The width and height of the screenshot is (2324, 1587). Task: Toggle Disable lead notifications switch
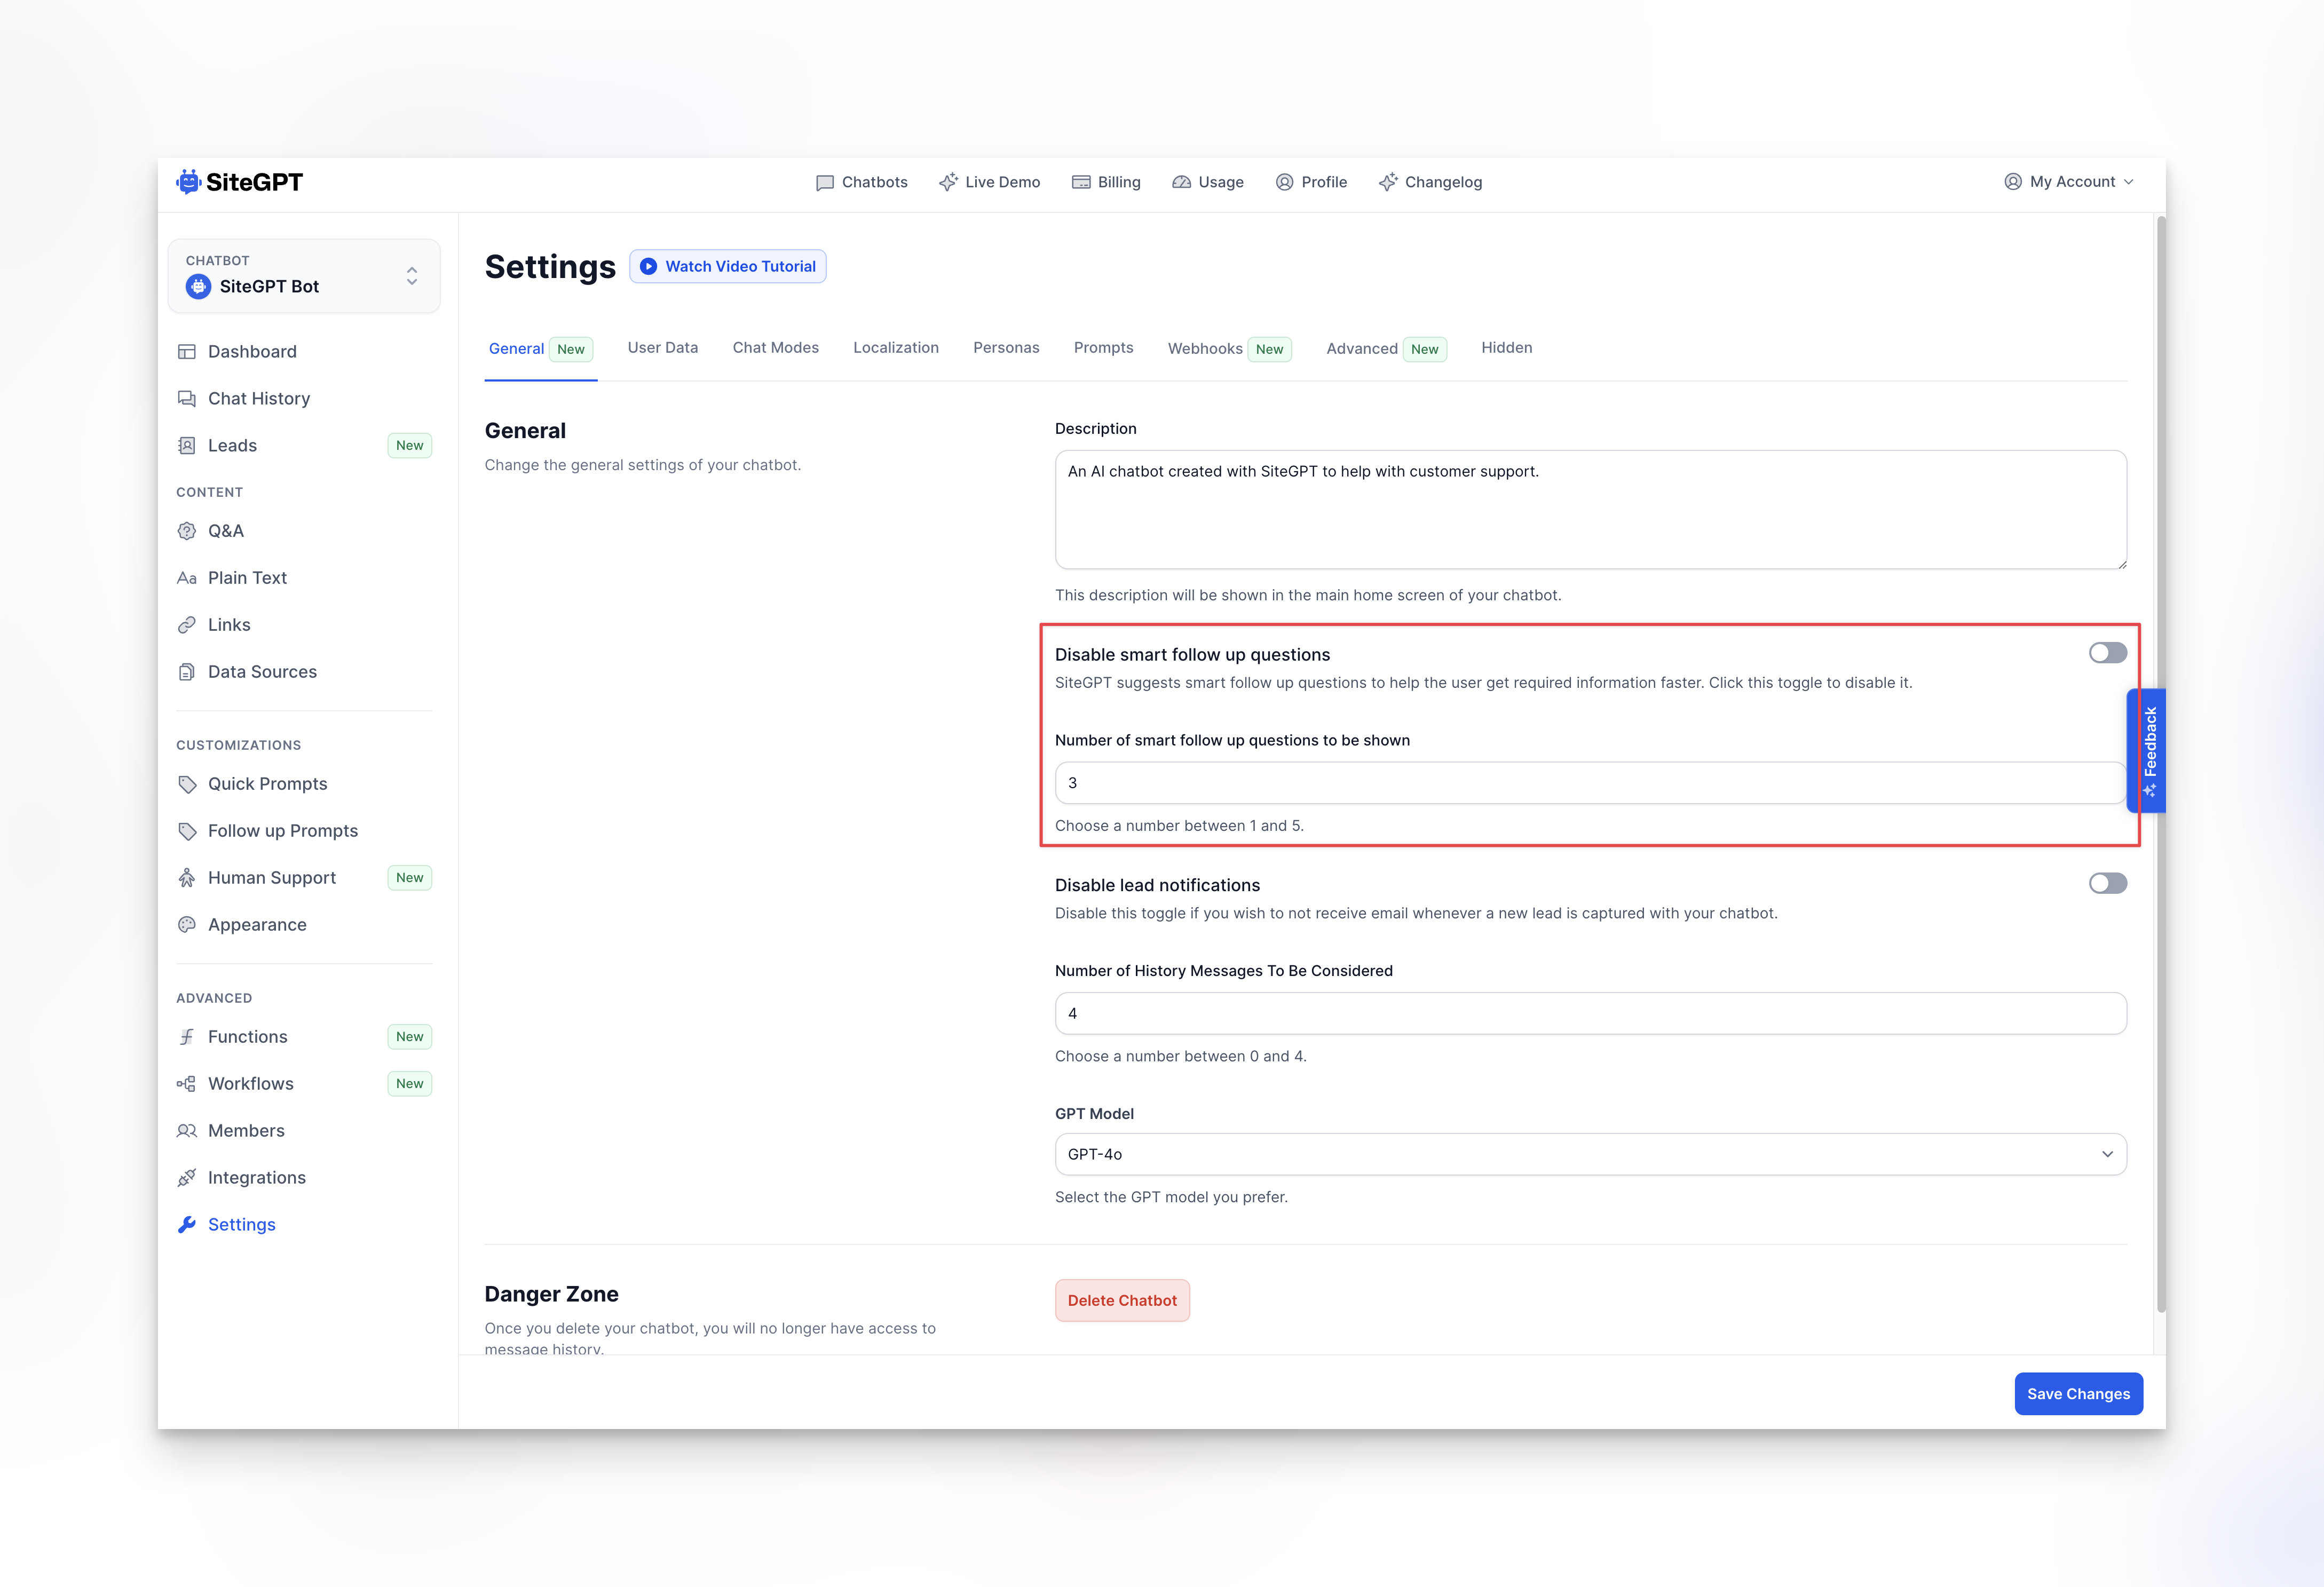point(2107,883)
